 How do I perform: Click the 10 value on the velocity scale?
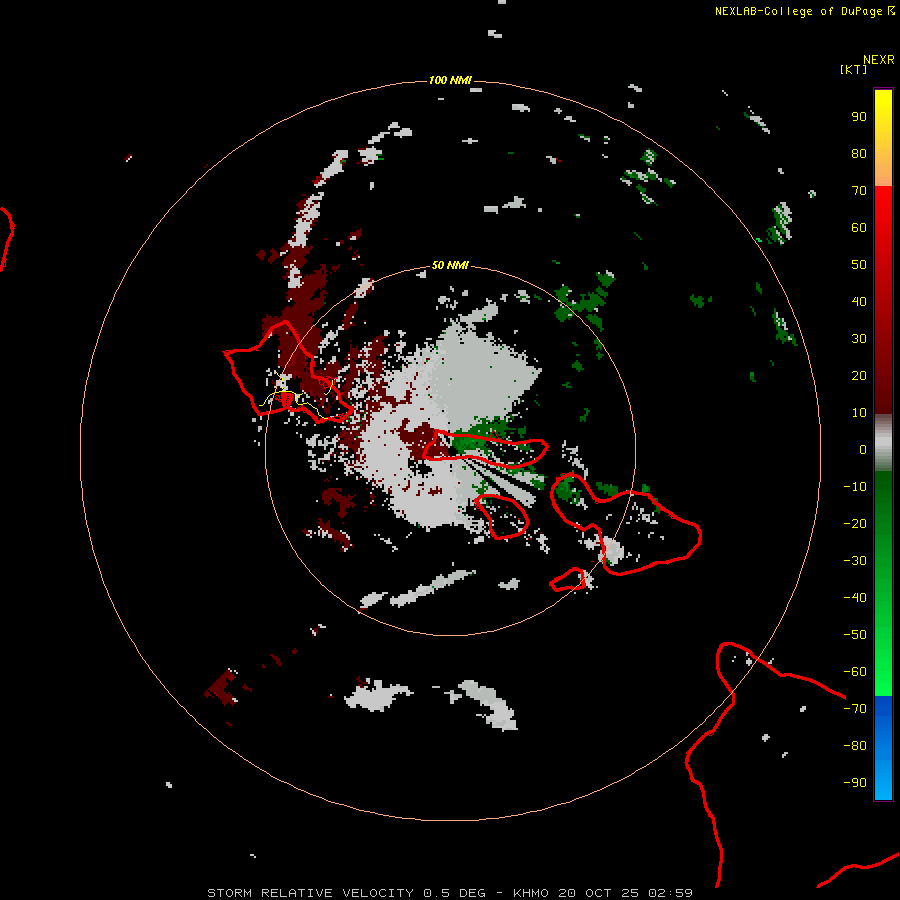click(859, 413)
